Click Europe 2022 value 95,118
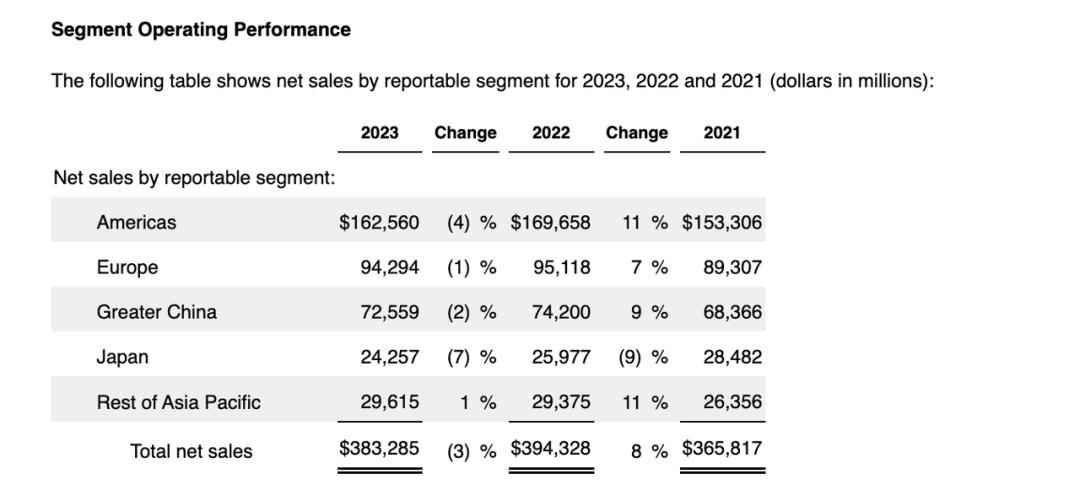Viewport: 1080px width, 501px height. point(561,267)
